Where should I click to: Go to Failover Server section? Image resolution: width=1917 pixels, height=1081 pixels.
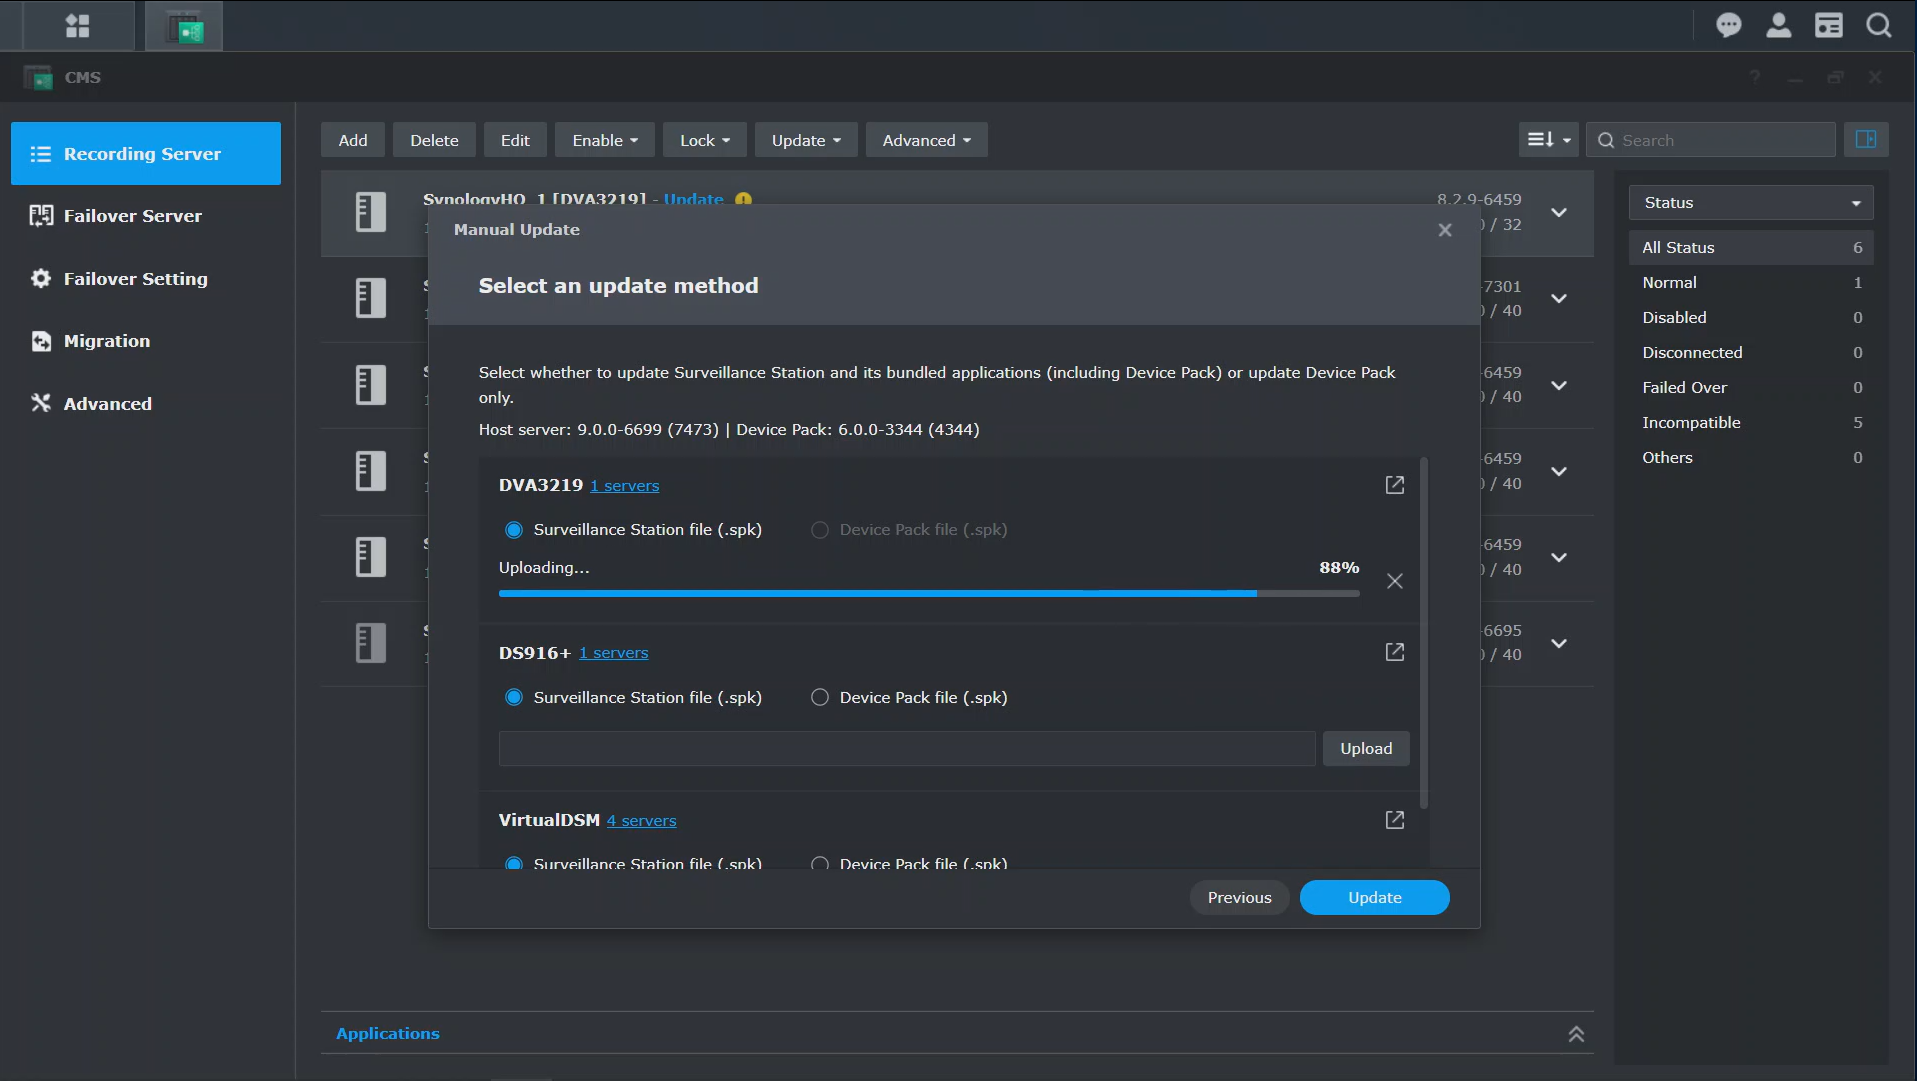pyautogui.click(x=146, y=216)
